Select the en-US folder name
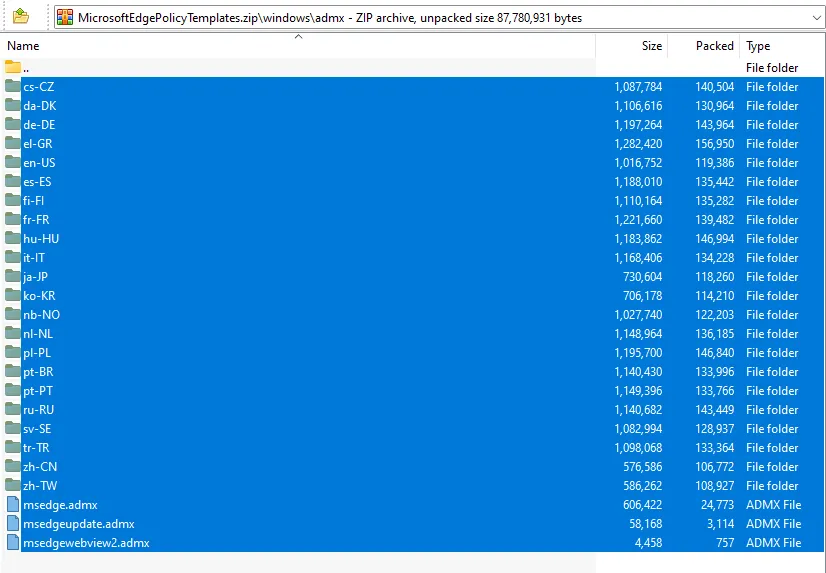The height and width of the screenshot is (573, 826). pos(40,163)
